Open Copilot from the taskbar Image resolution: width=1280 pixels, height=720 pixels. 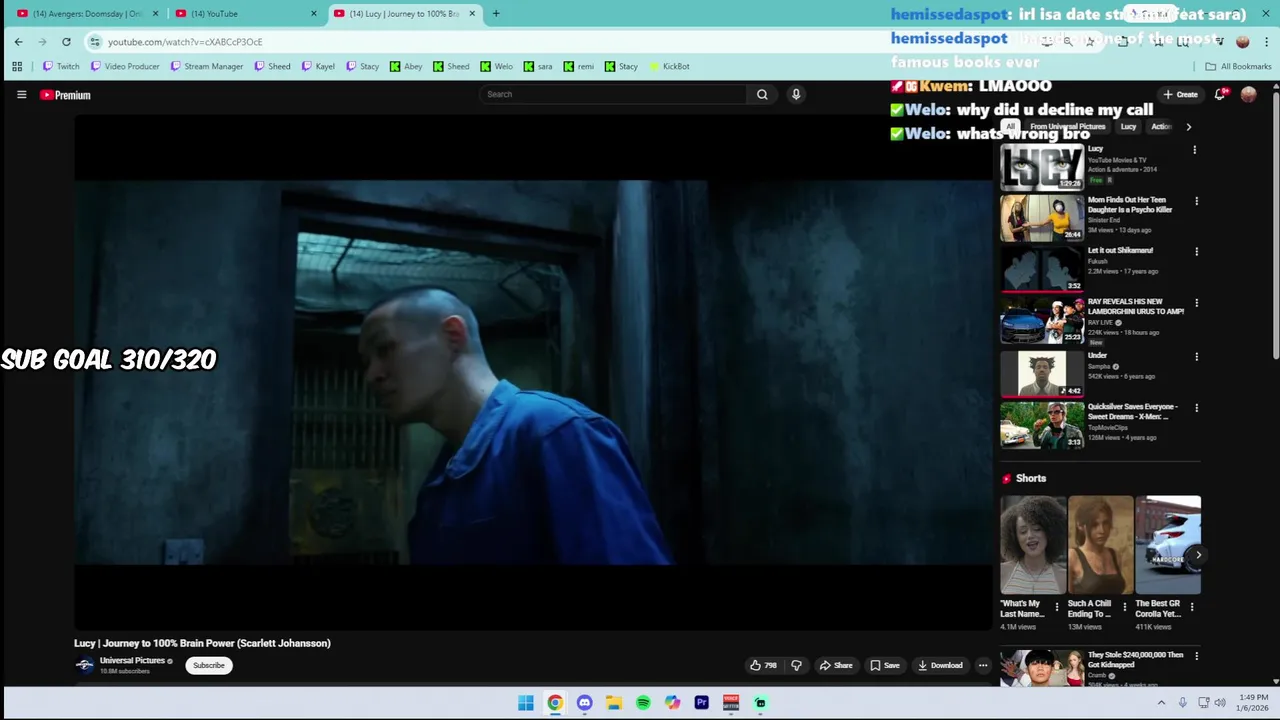tap(672, 703)
